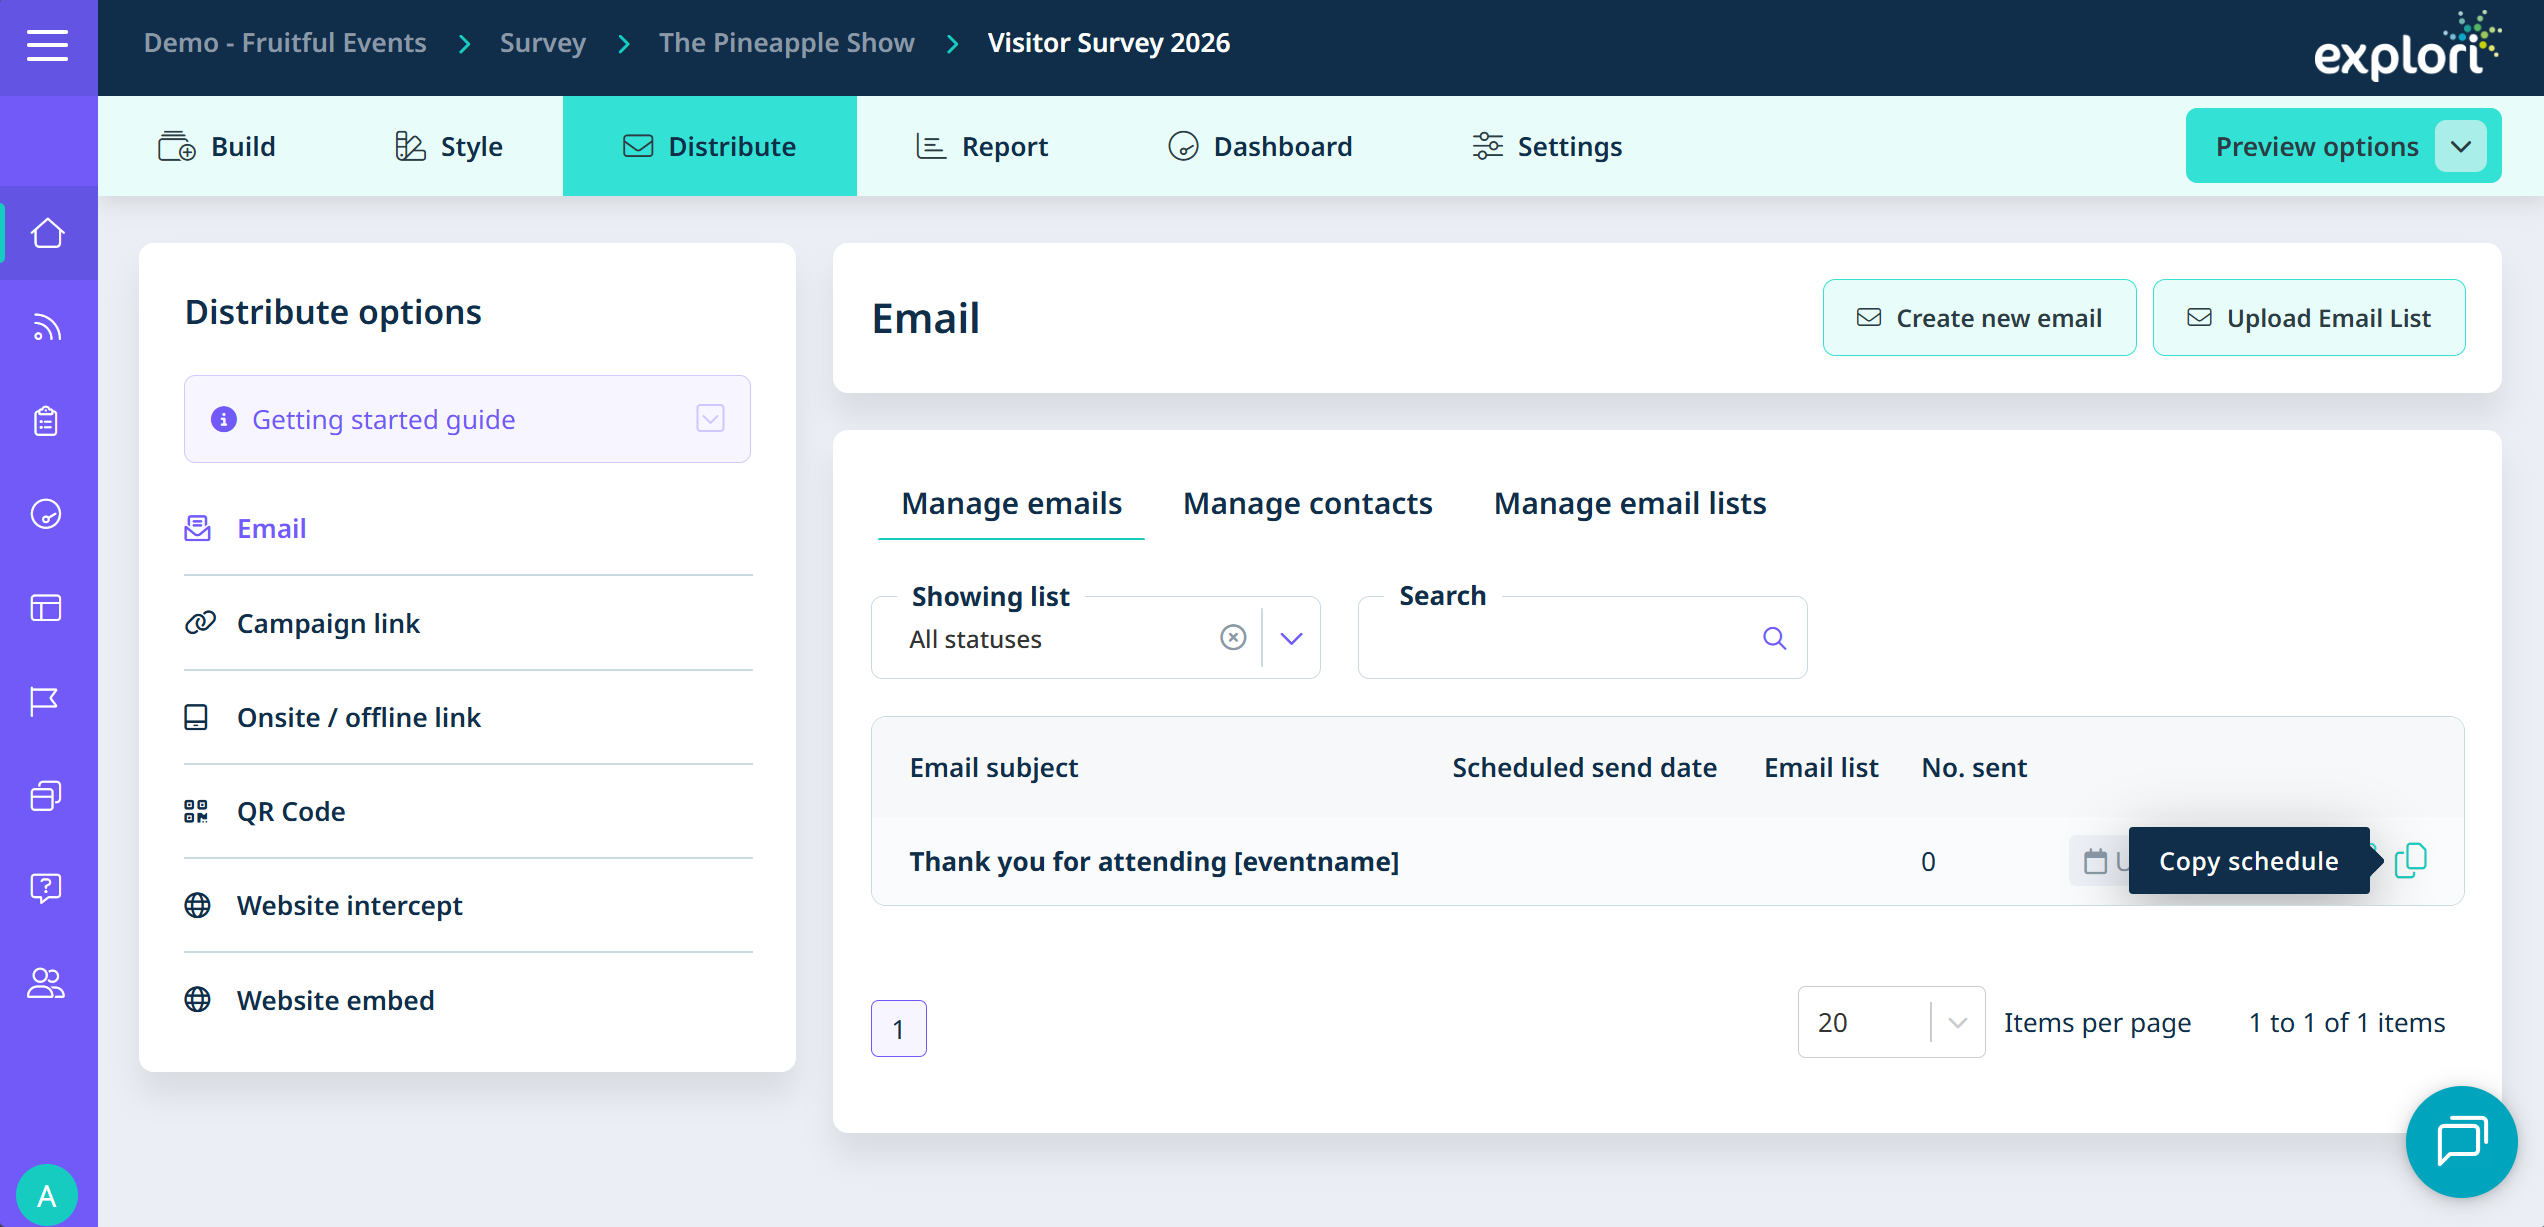Click into the Search field
Image resolution: width=2544 pixels, height=1227 pixels.
coord(1560,639)
